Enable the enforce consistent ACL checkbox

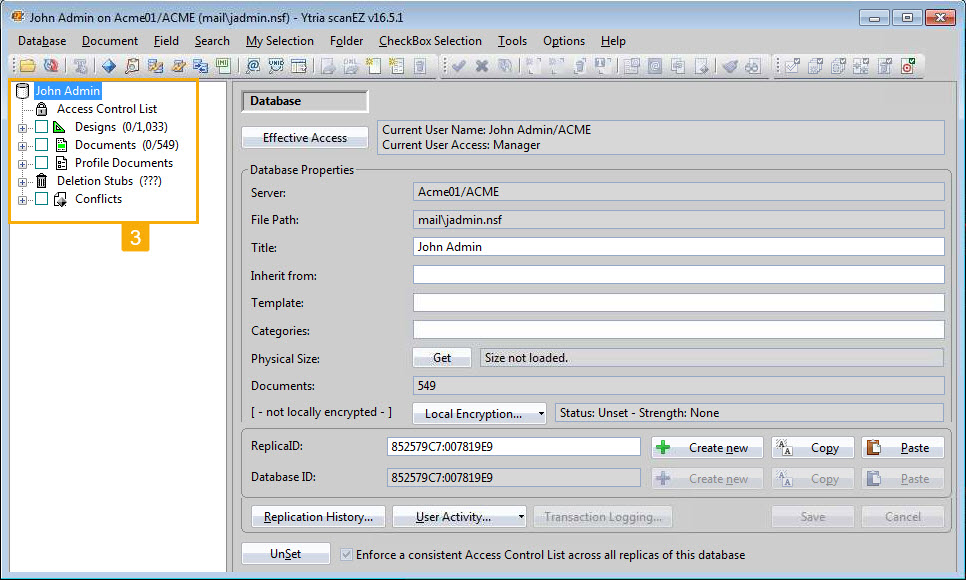click(345, 553)
